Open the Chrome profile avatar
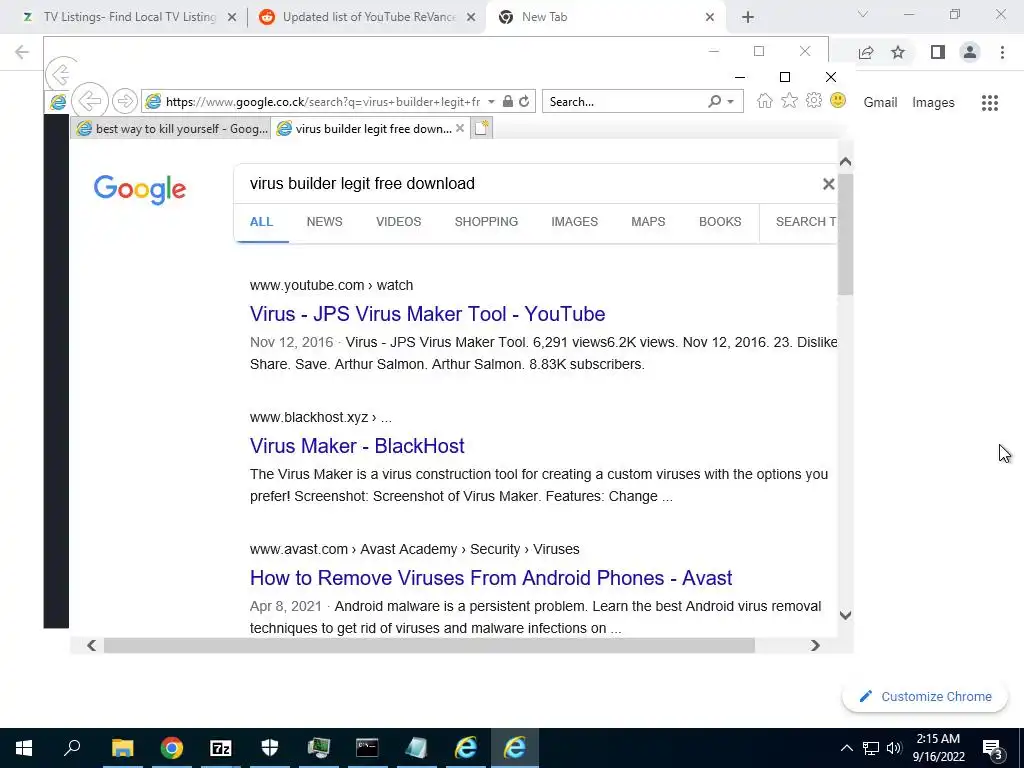The width and height of the screenshot is (1024, 768). (970, 52)
